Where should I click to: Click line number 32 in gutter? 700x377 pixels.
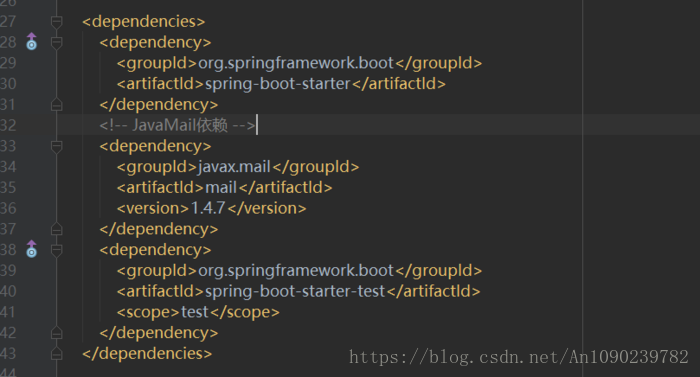(x=8, y=125)
